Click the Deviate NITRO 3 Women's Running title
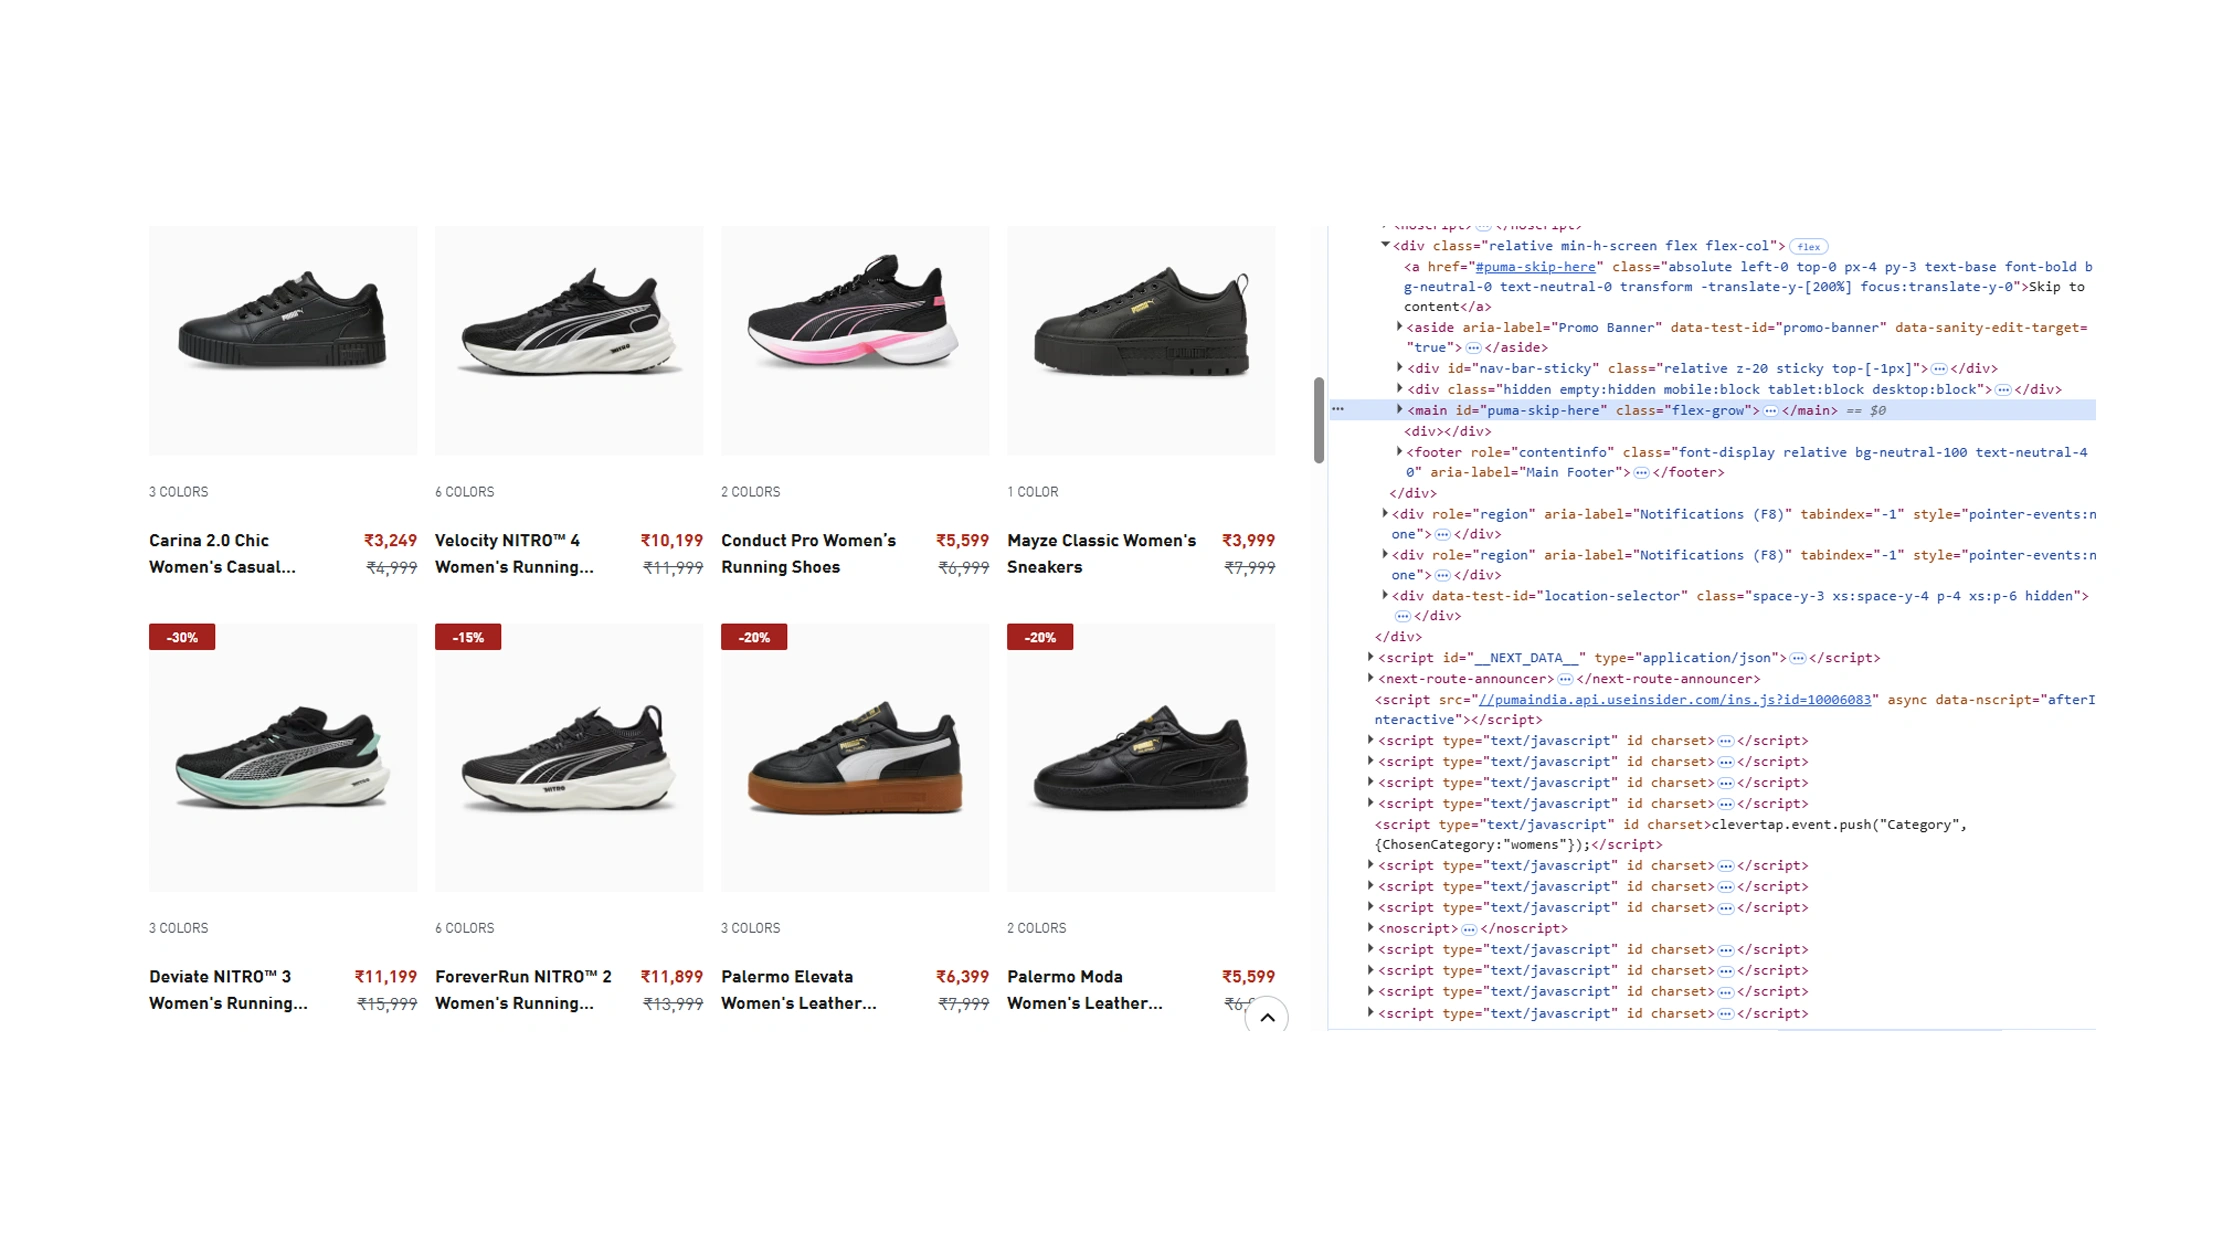The image size is (2223, 1257). click(228, 989)
